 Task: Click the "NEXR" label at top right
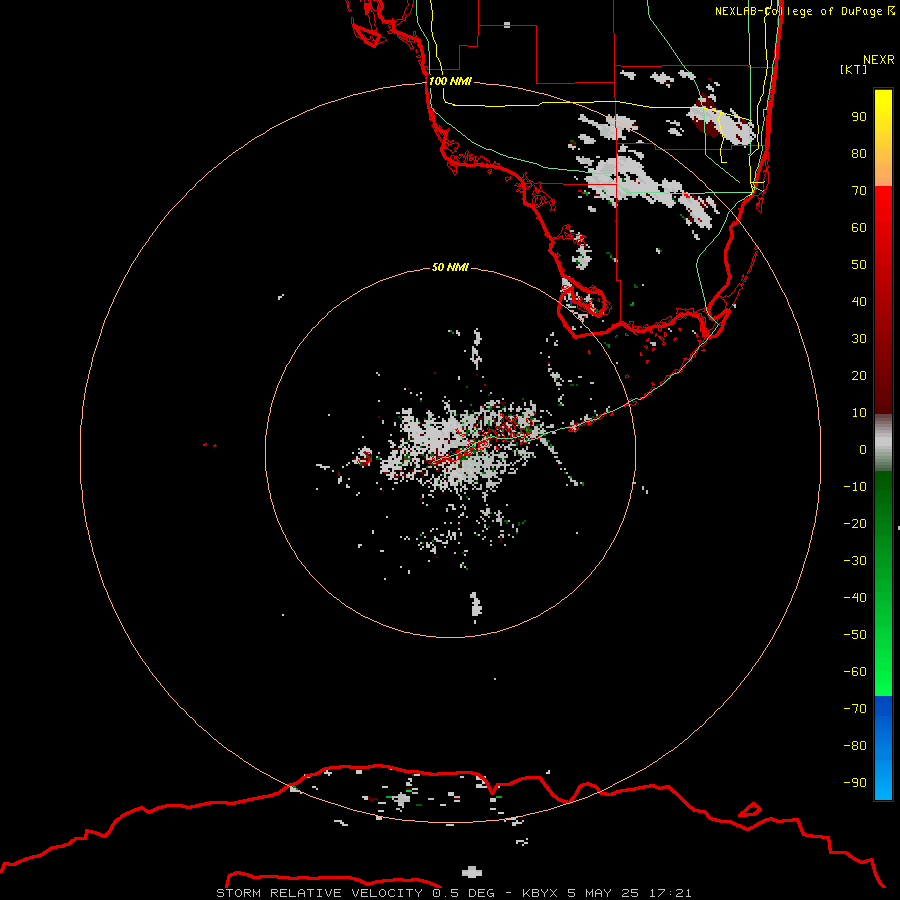(879, 60)
